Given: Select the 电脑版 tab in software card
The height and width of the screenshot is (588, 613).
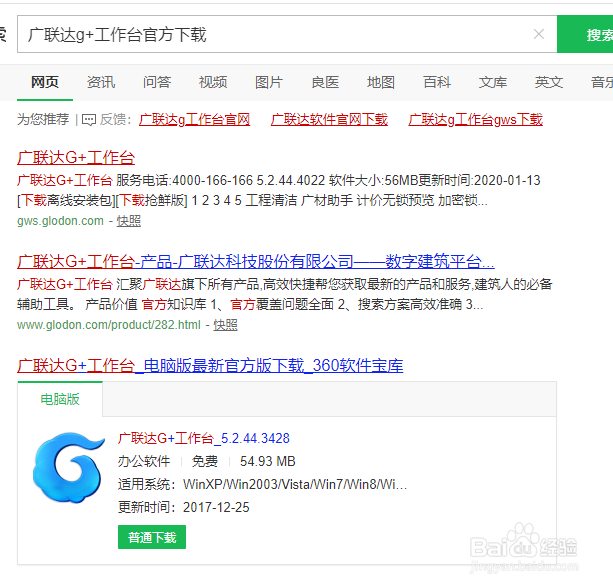Looking at the screenshot, I should tap(60, 399).
